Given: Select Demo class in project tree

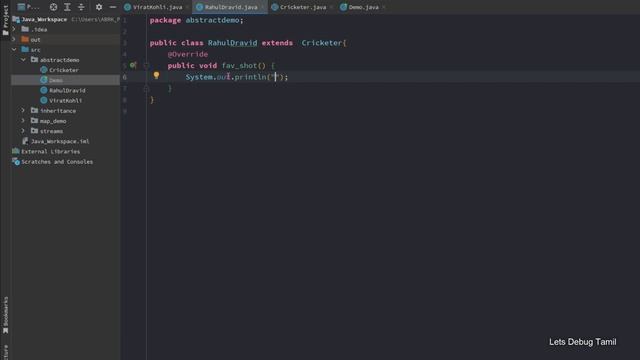Looking at the screenshot, I should coord(65,80).
